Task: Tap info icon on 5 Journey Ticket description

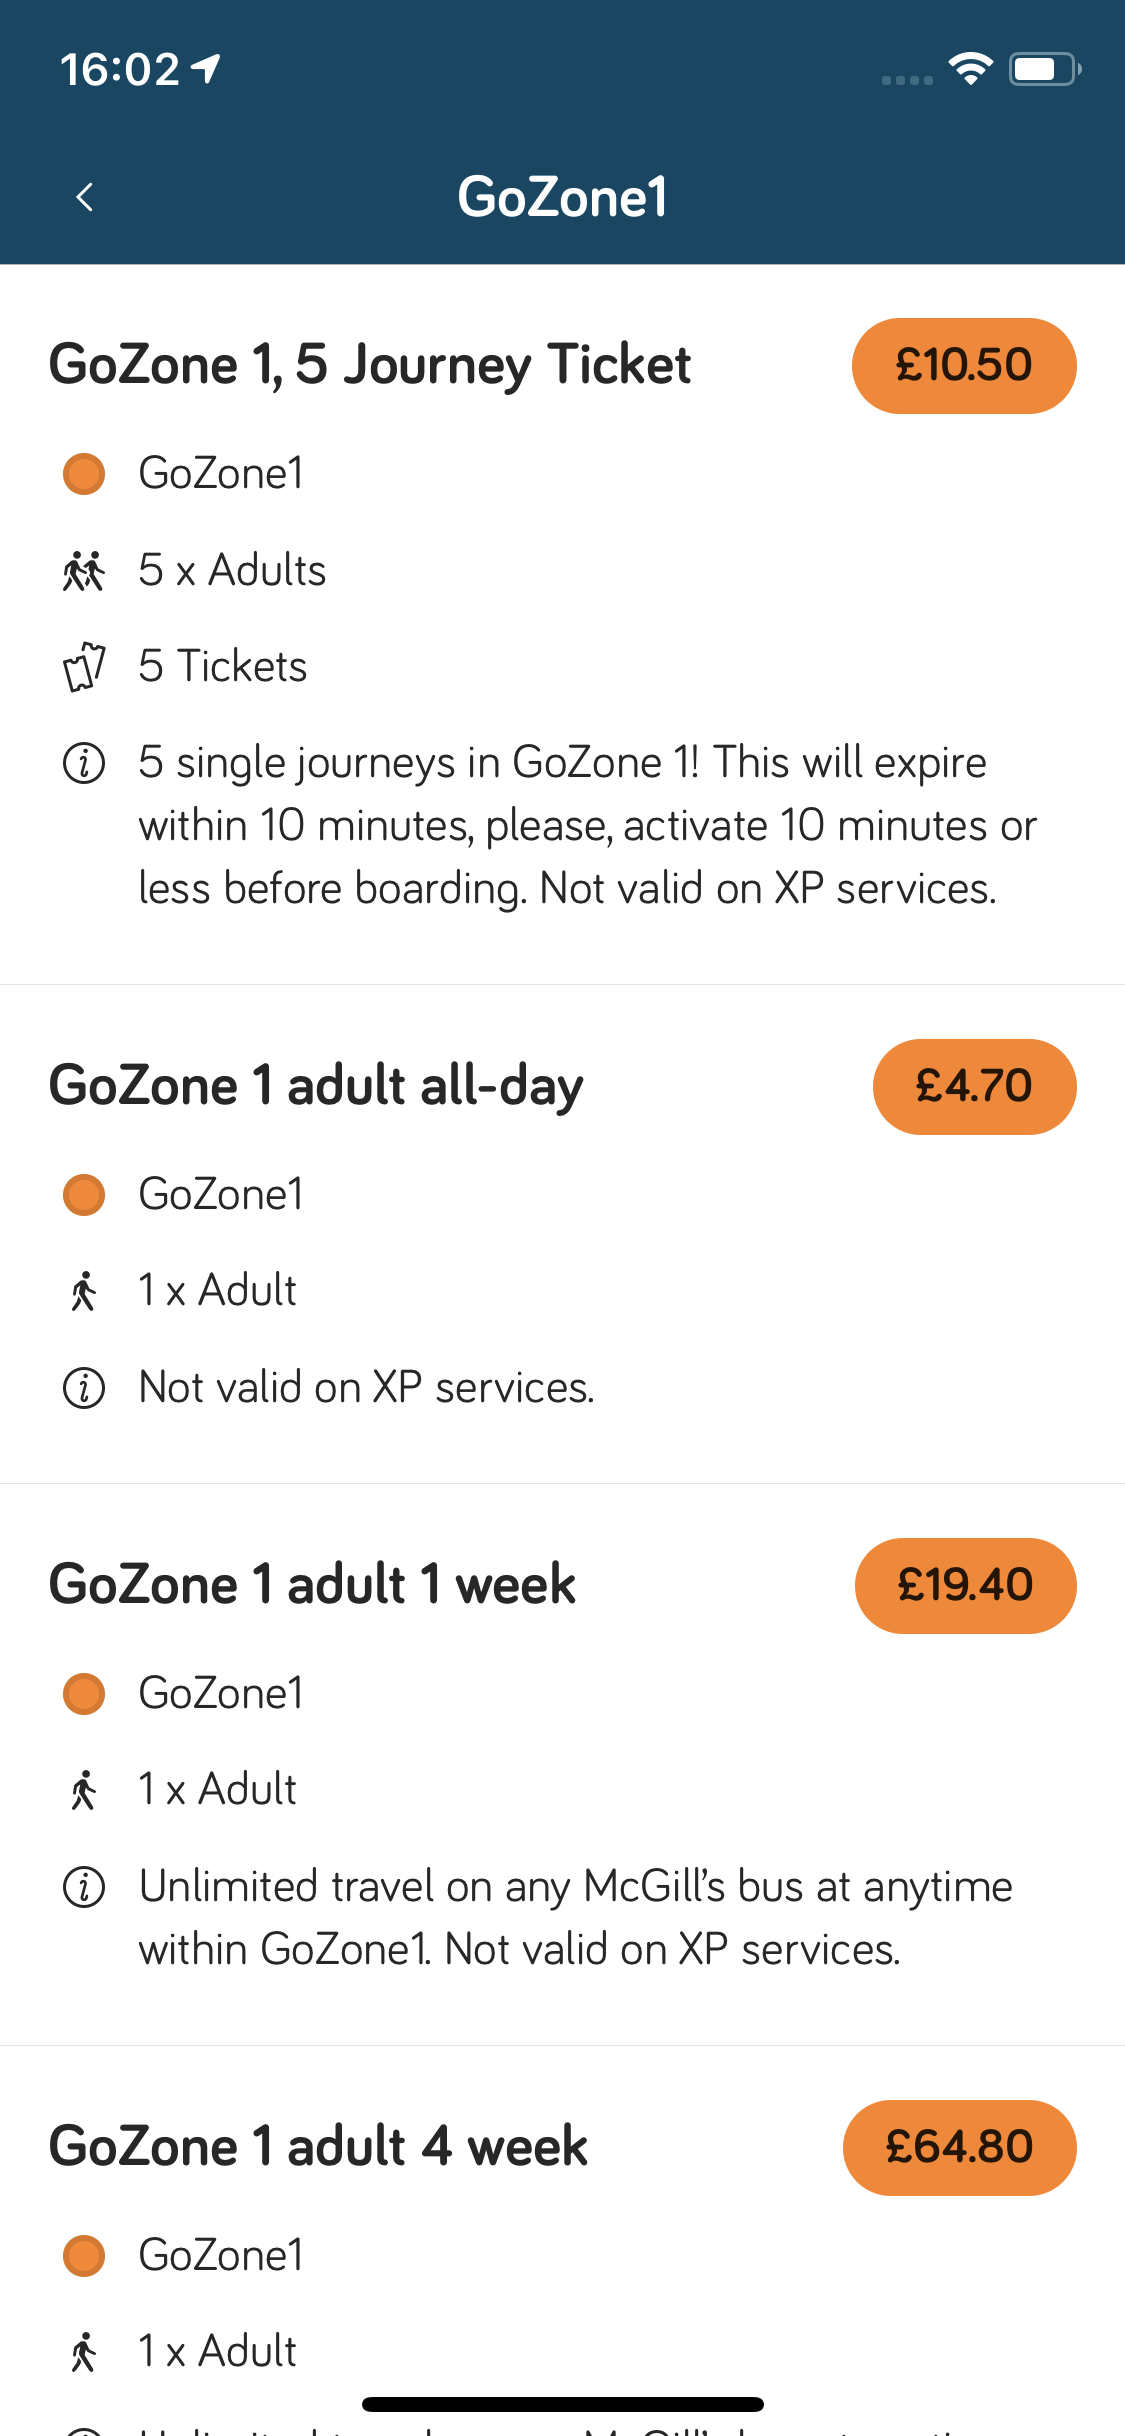Action: [84, 763]
